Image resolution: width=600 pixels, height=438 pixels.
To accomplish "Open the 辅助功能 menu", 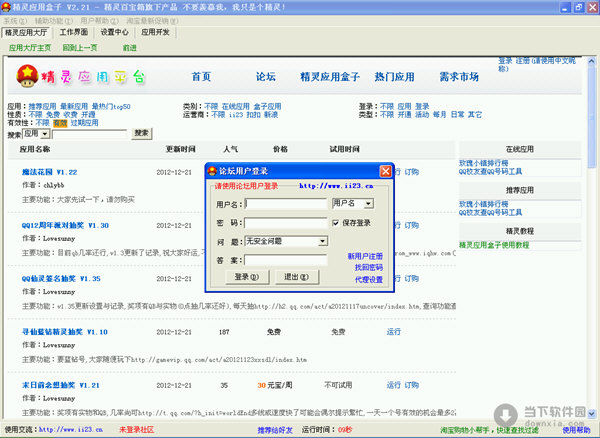I will (x=54, y=21).
